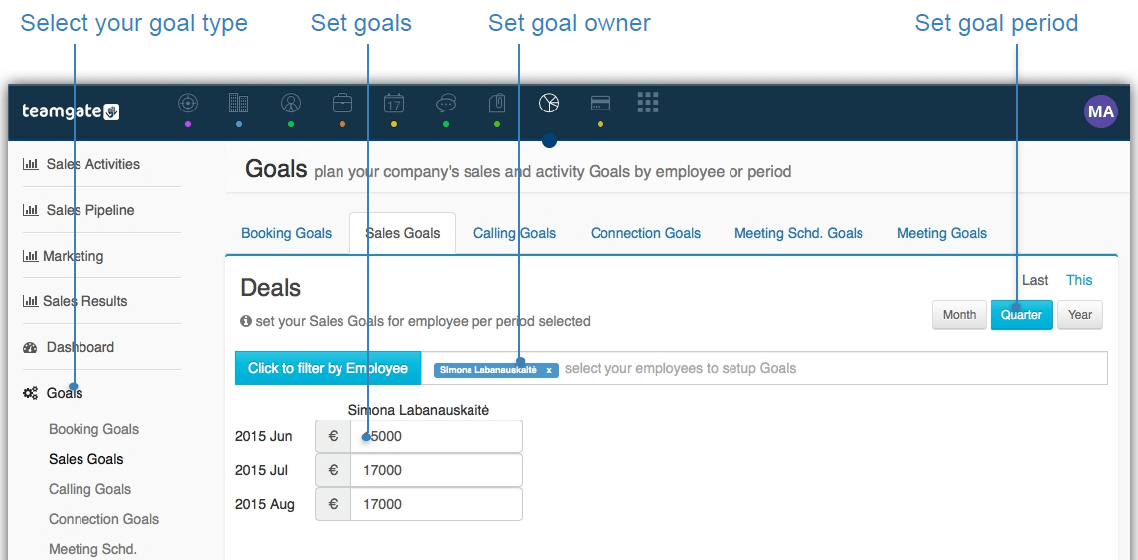
Task: Remove the Simona Labanauskaitė employee tag
Action: (549, 370)
